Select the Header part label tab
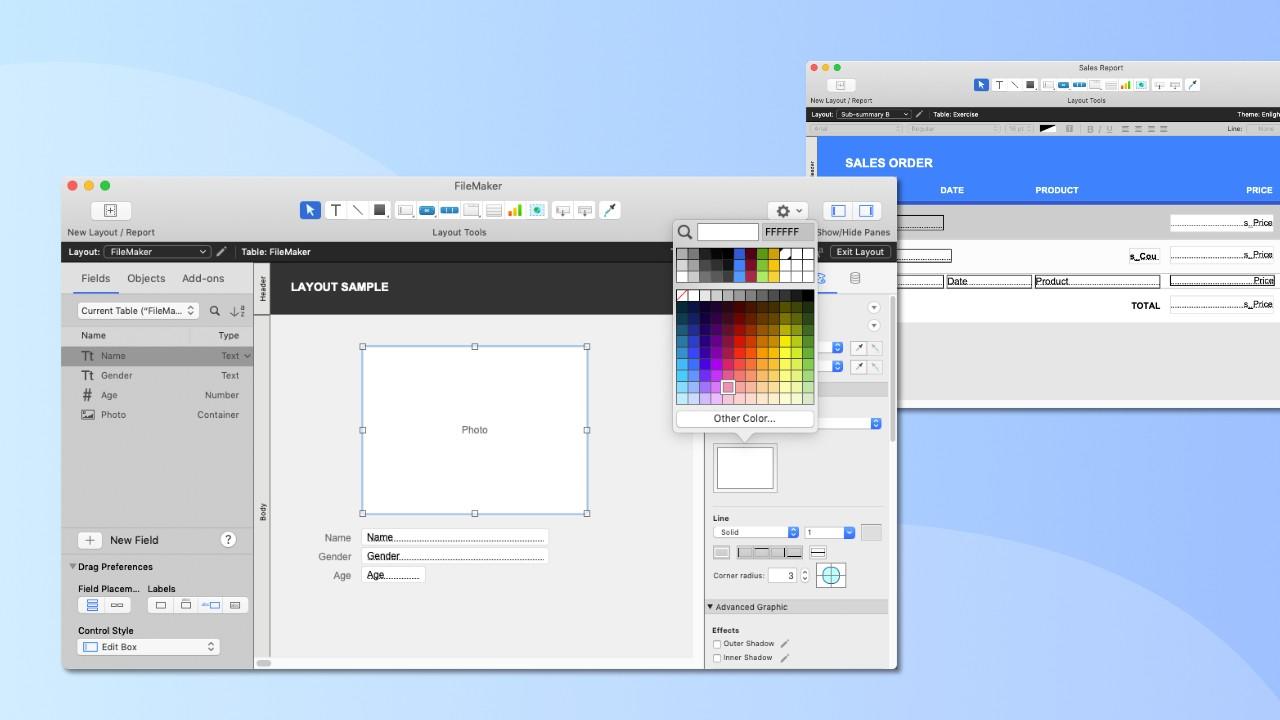Viewport: 1280px width, 720px height. pos(263,289)
